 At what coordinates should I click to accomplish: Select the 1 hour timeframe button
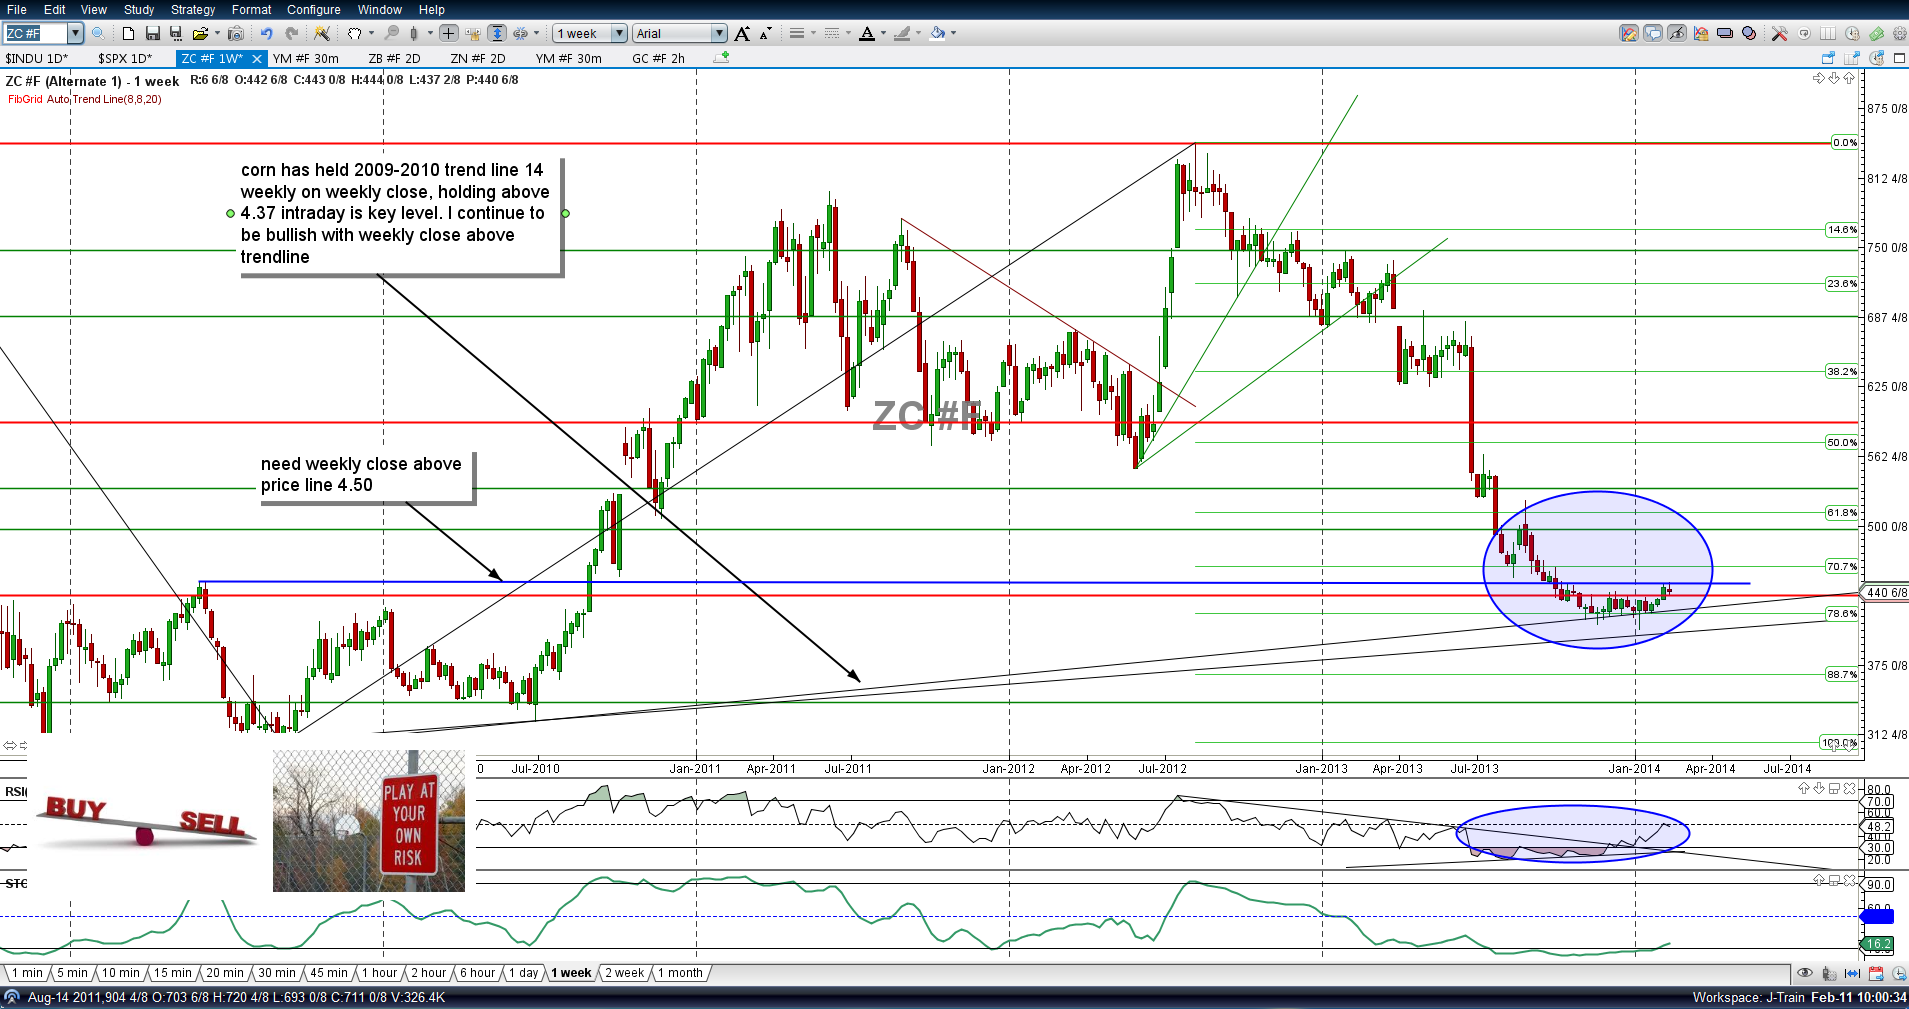pos(379,973)
